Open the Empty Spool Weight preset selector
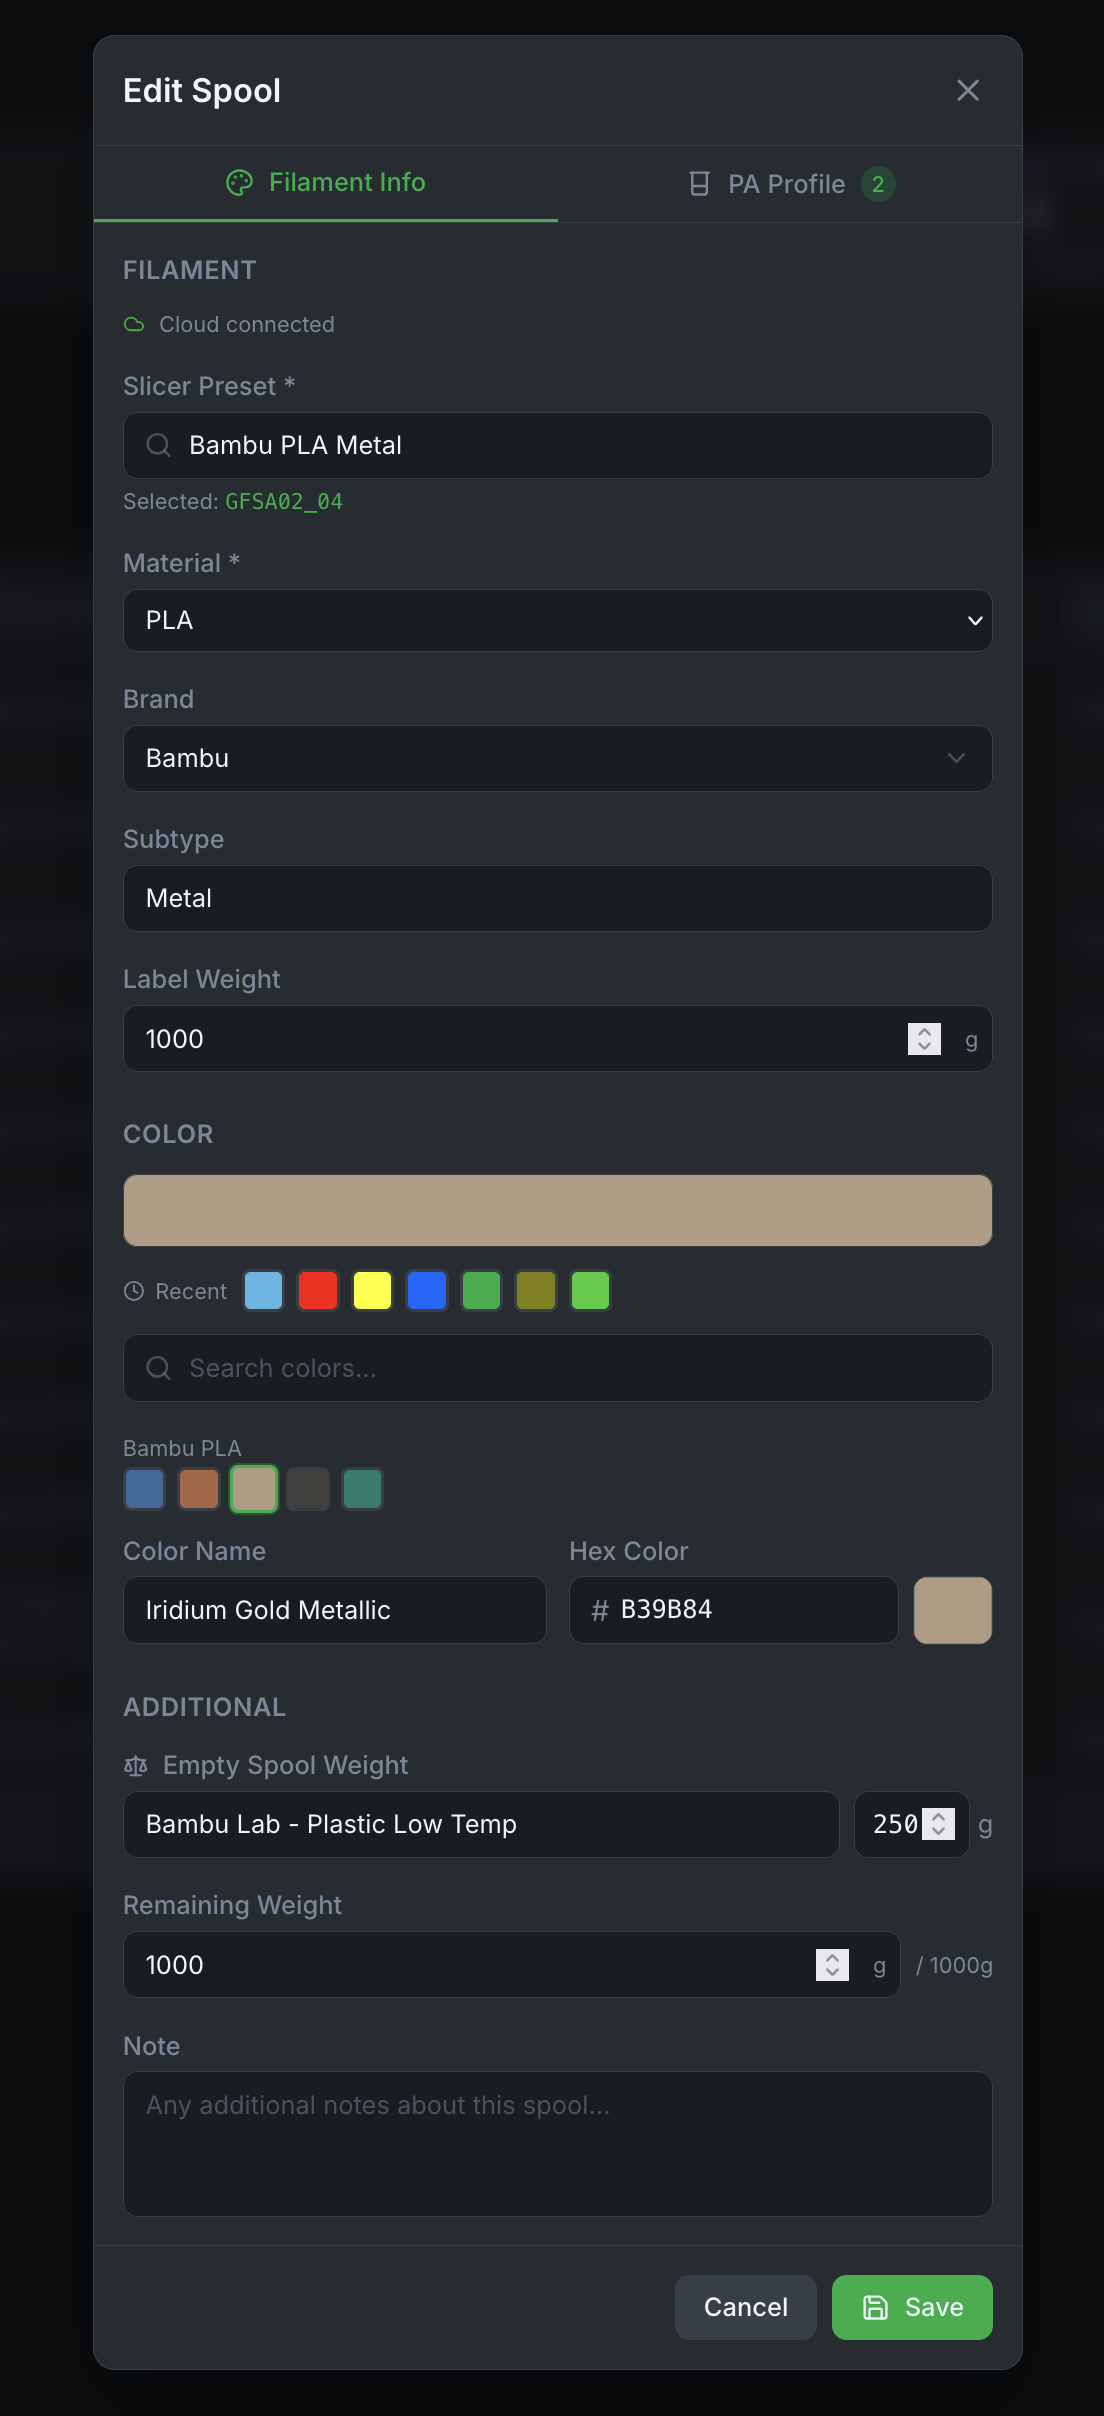This screenshot has width=1104, height=2416. click(481, 1824)
